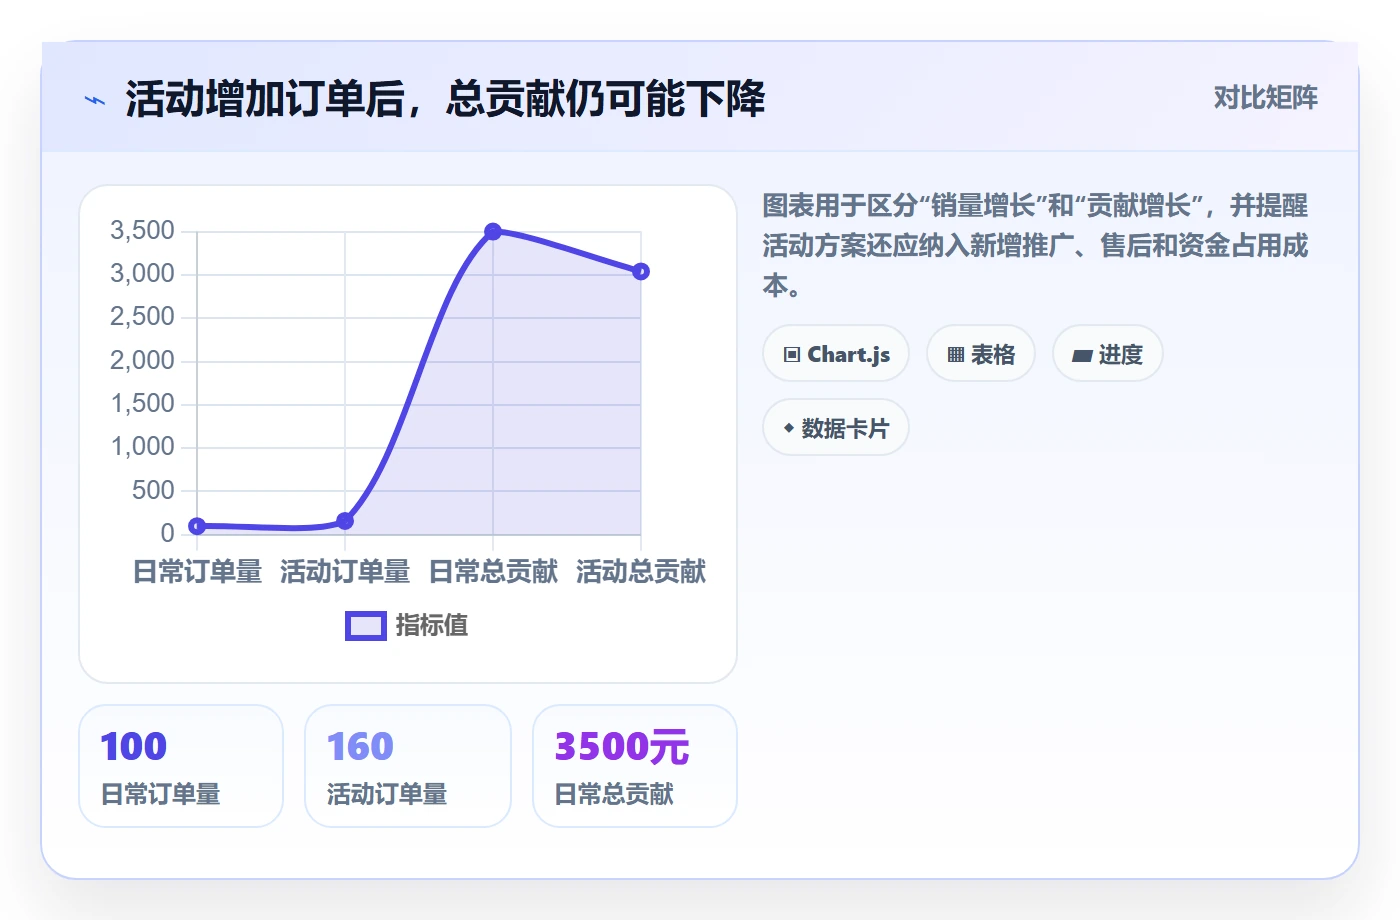This screenshot has width=1400, height=920.
Task: Click the 3,500 y-axis tick label
Action: (142, 231)
